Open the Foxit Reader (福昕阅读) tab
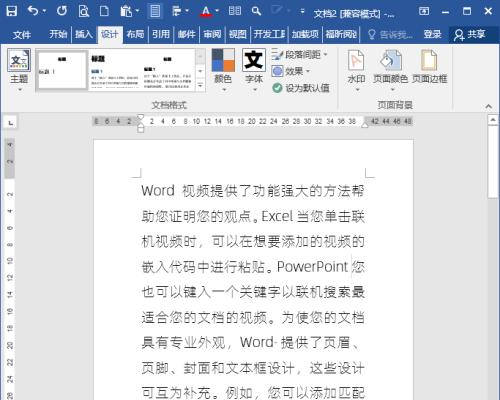 pyautogui.click(x=341, y=34)
